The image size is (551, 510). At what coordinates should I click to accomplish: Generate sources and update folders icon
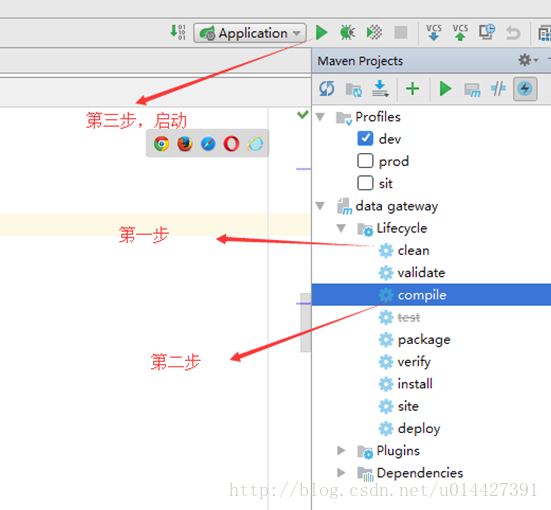pos(354,89)
